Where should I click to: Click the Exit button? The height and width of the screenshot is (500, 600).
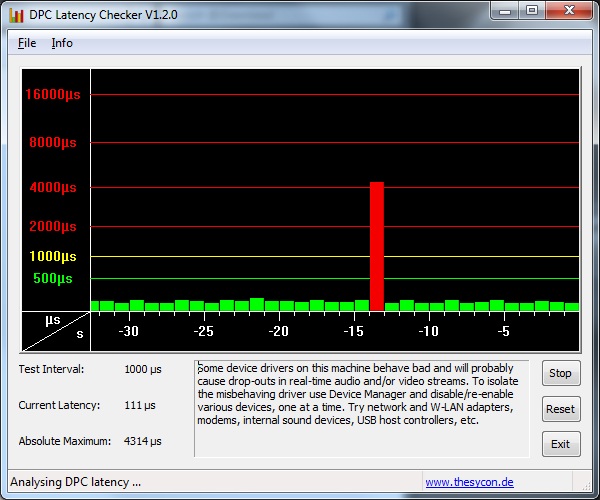(x=560, y=444)
